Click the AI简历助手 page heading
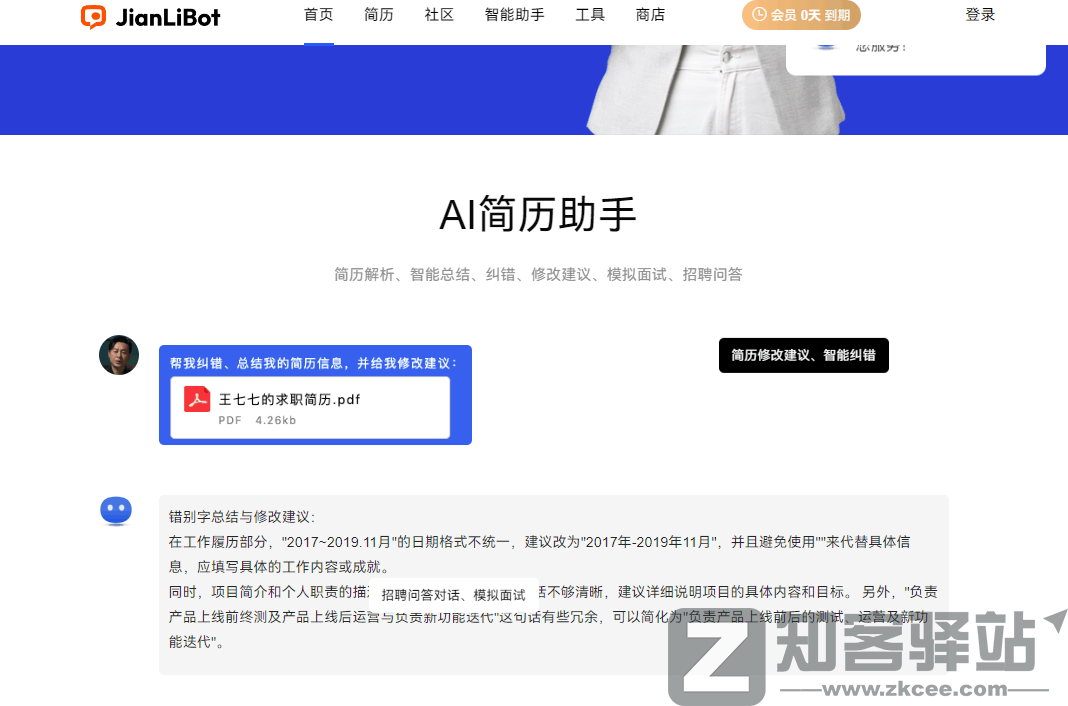 537,214
